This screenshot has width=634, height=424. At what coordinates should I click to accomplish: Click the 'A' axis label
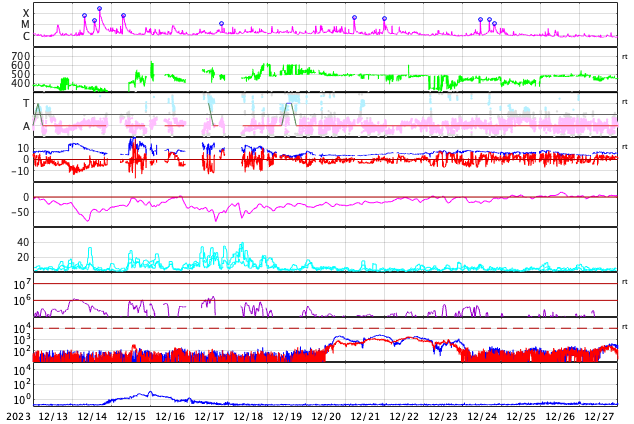tap(26, 127)
